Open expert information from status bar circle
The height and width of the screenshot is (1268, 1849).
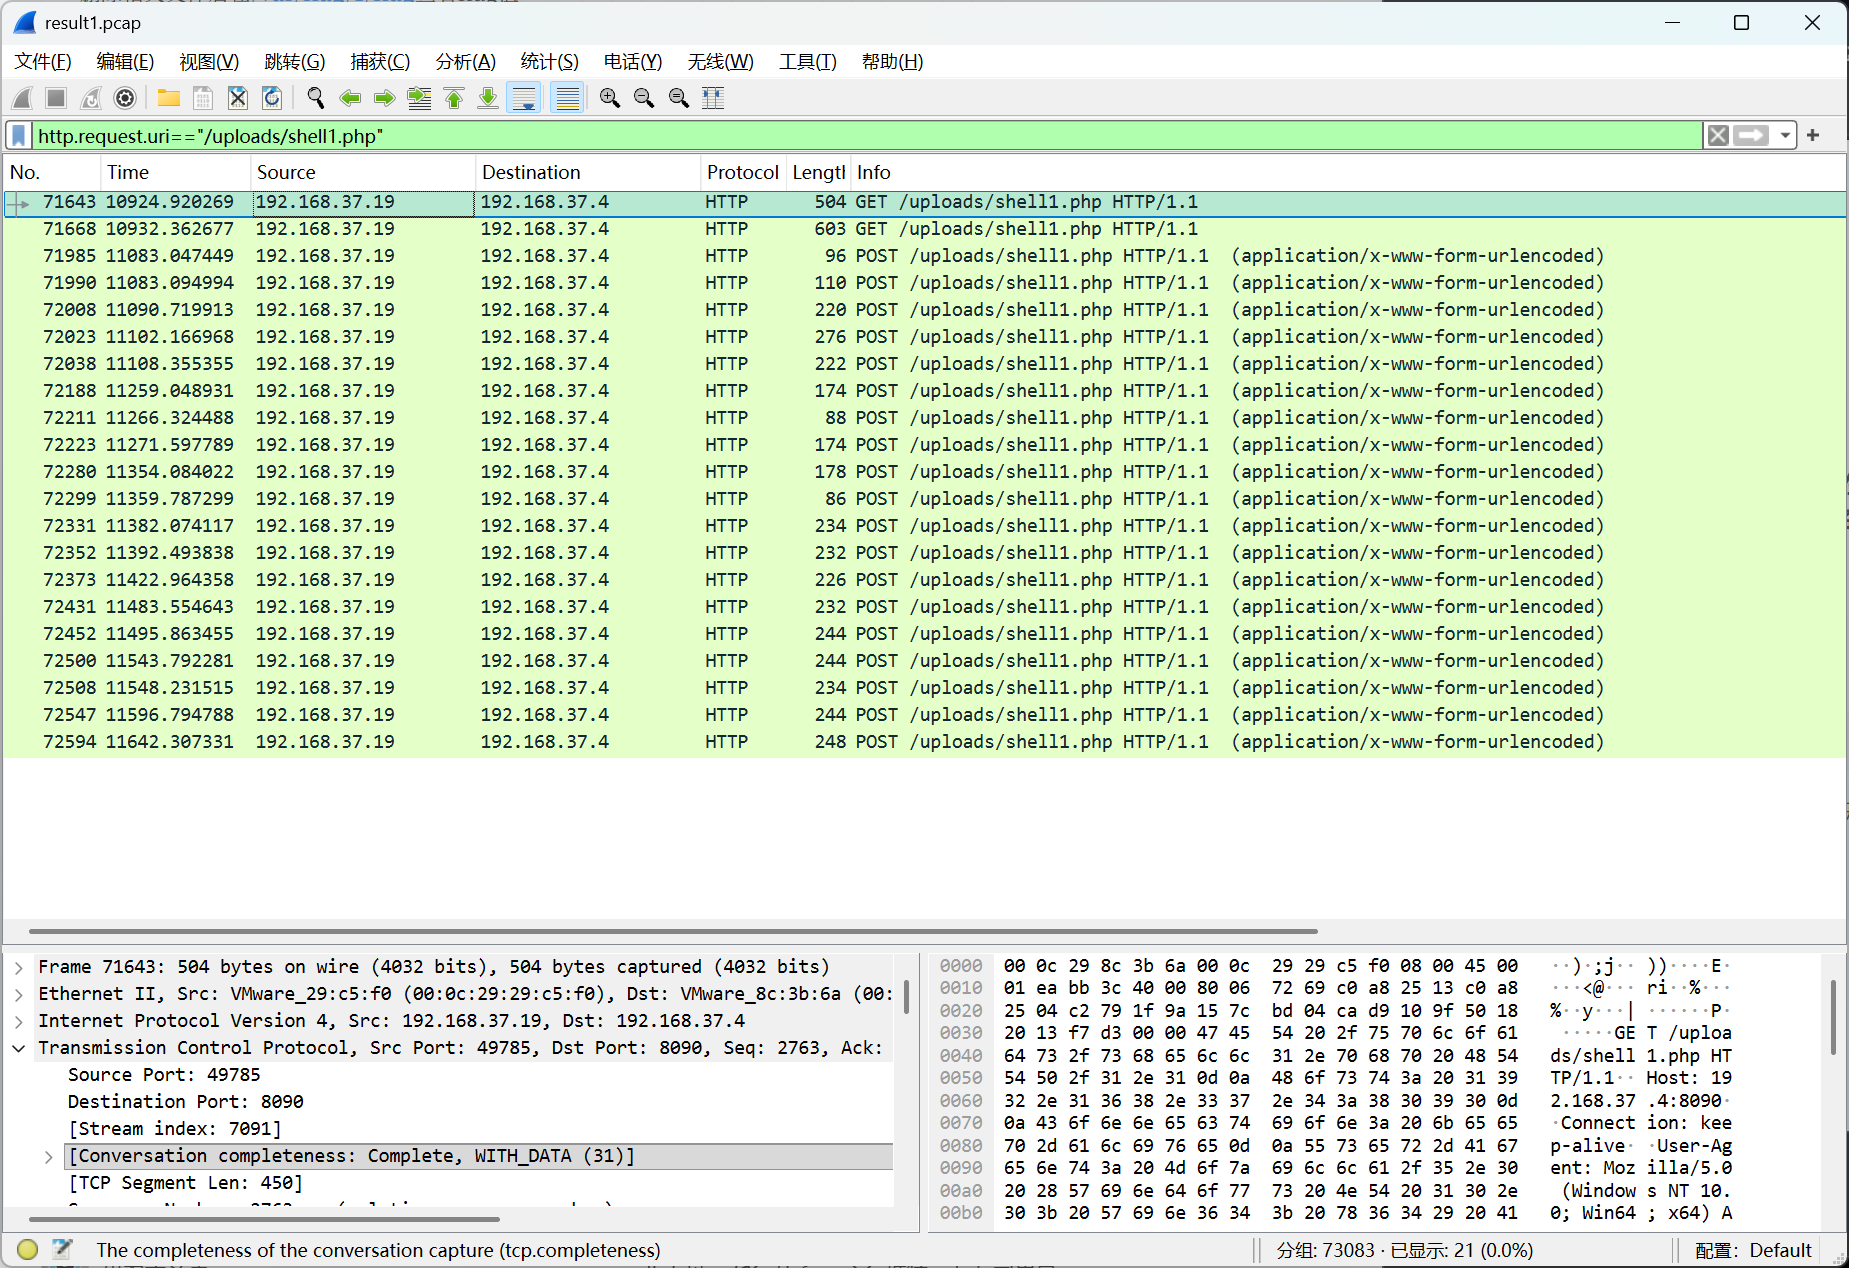click(28, 1249)
